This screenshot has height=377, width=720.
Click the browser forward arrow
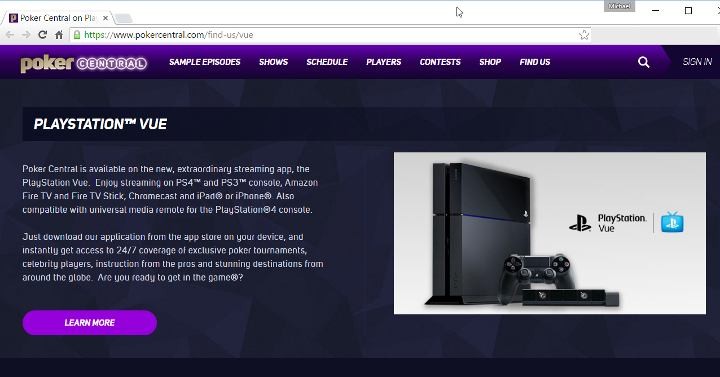(x=26, y=35)
